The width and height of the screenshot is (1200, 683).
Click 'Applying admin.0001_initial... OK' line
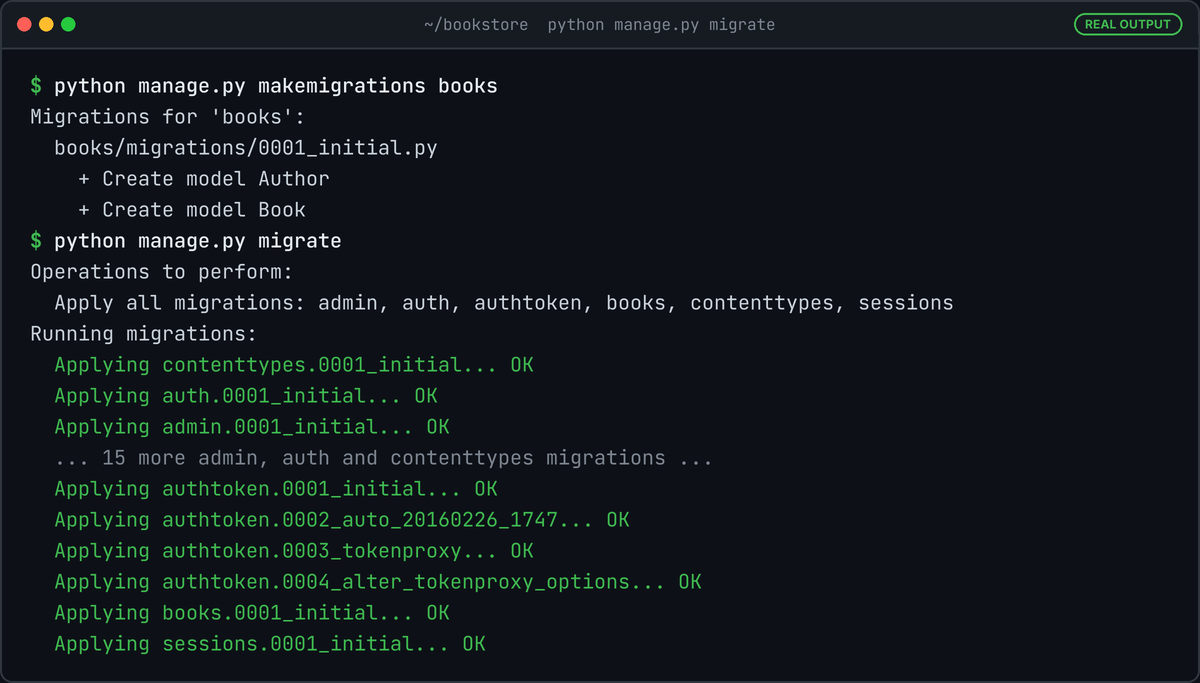252,427
